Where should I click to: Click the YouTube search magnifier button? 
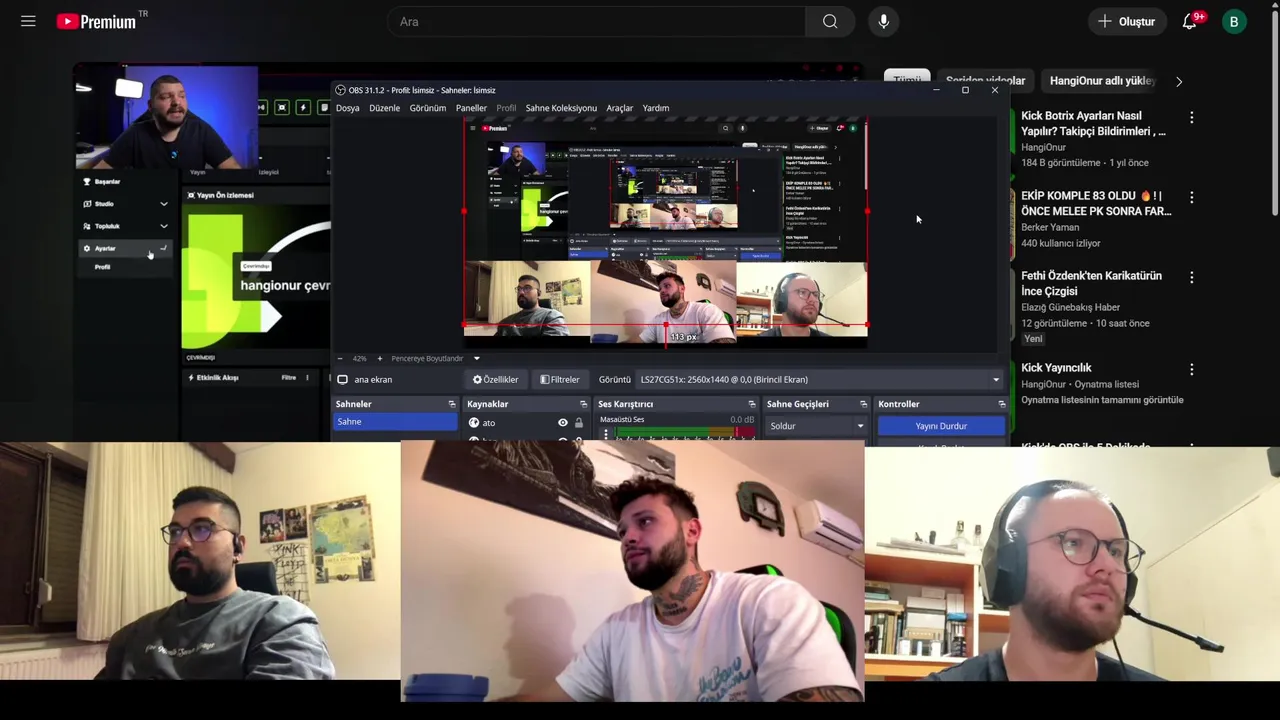tap(830, 21)
